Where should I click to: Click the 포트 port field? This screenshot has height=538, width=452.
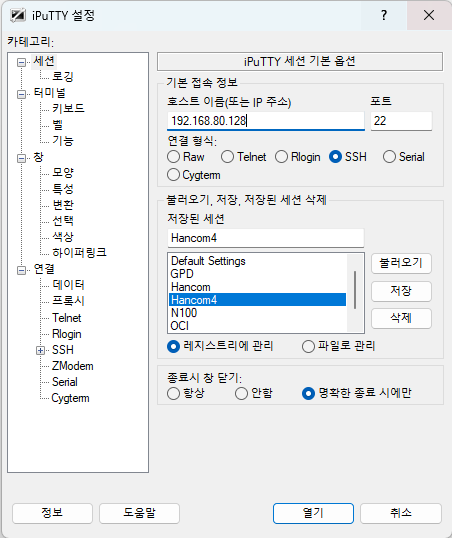tap(401, 121)
